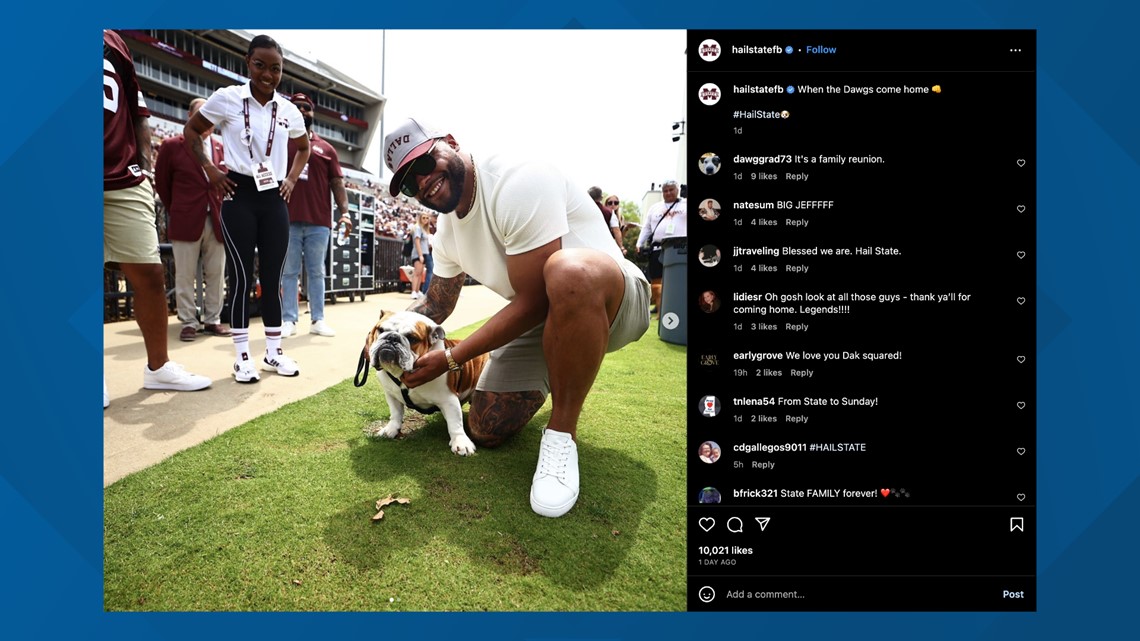Reply to tnlena54's comment
This screenshot has height=641, width=1140.
coord(797,419)
